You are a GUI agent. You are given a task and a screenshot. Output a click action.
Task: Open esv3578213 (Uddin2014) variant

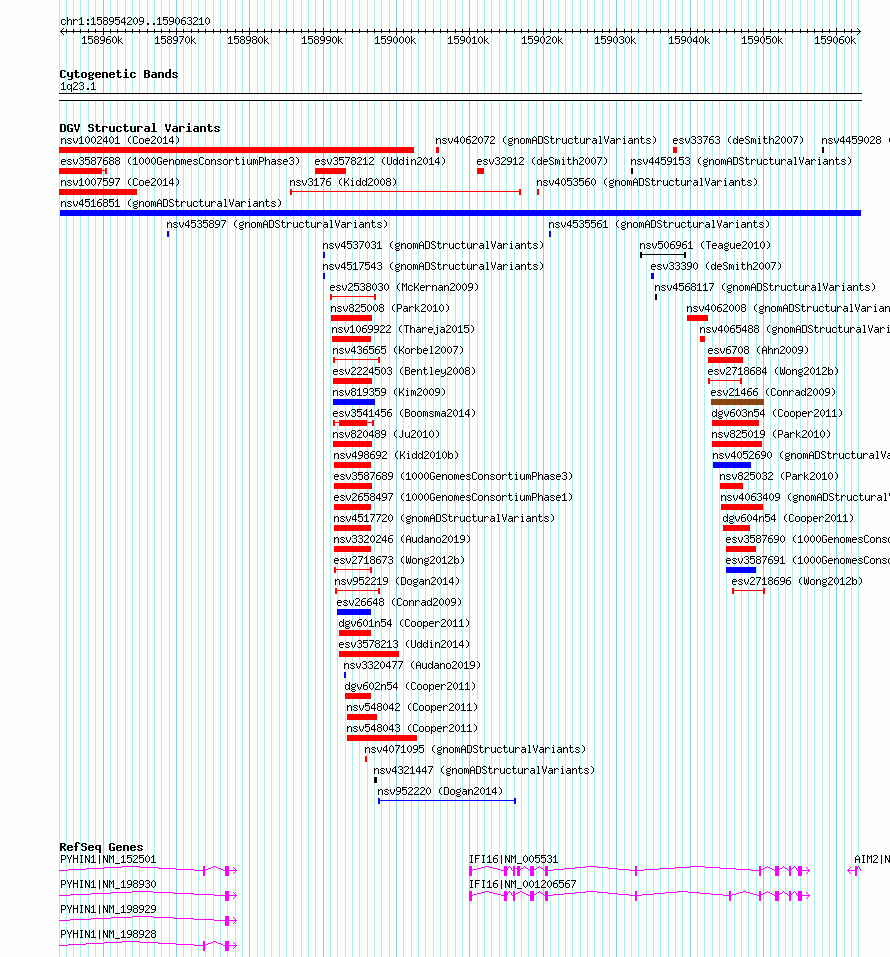tap(404, 645)
